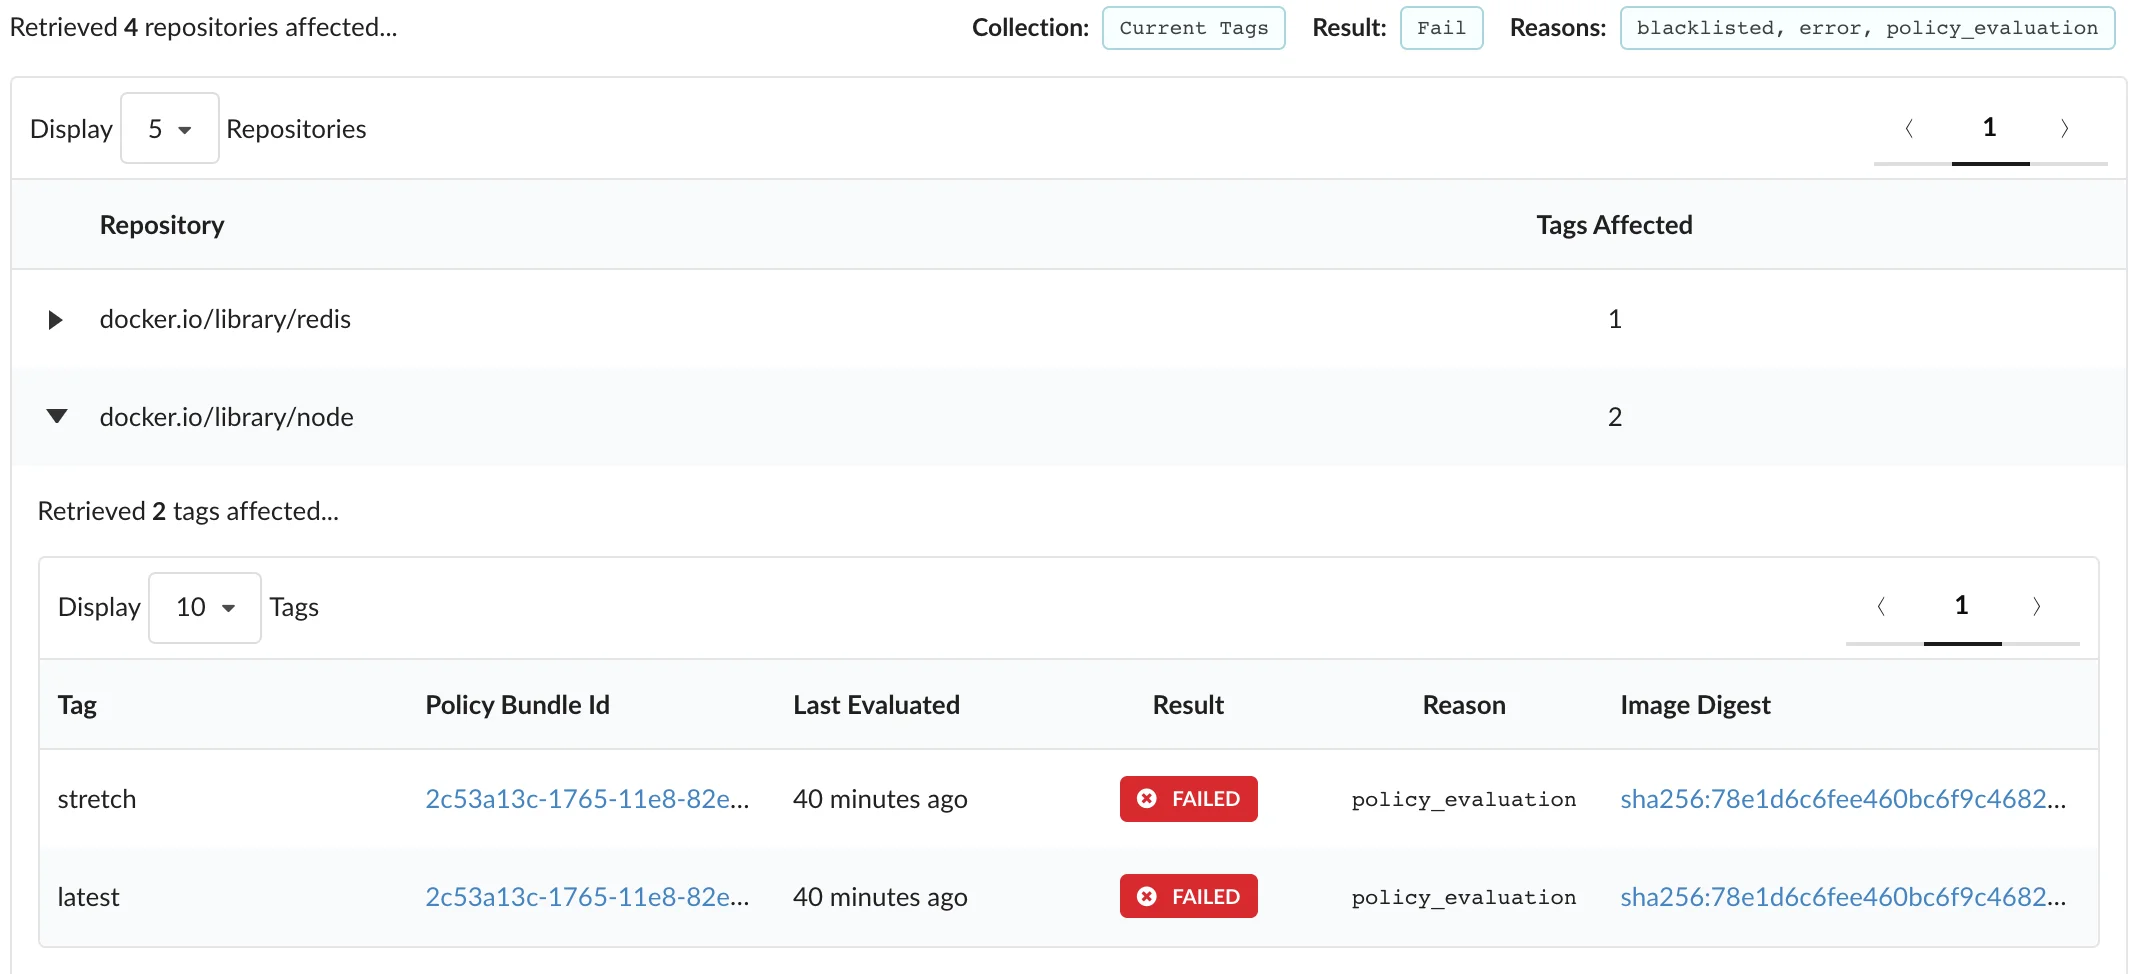Image resolution: width=2138 pixels, height=974 pixels.
Task: Click the FAILED status icon for stretch tag
Action: [x=1146, y=798]
